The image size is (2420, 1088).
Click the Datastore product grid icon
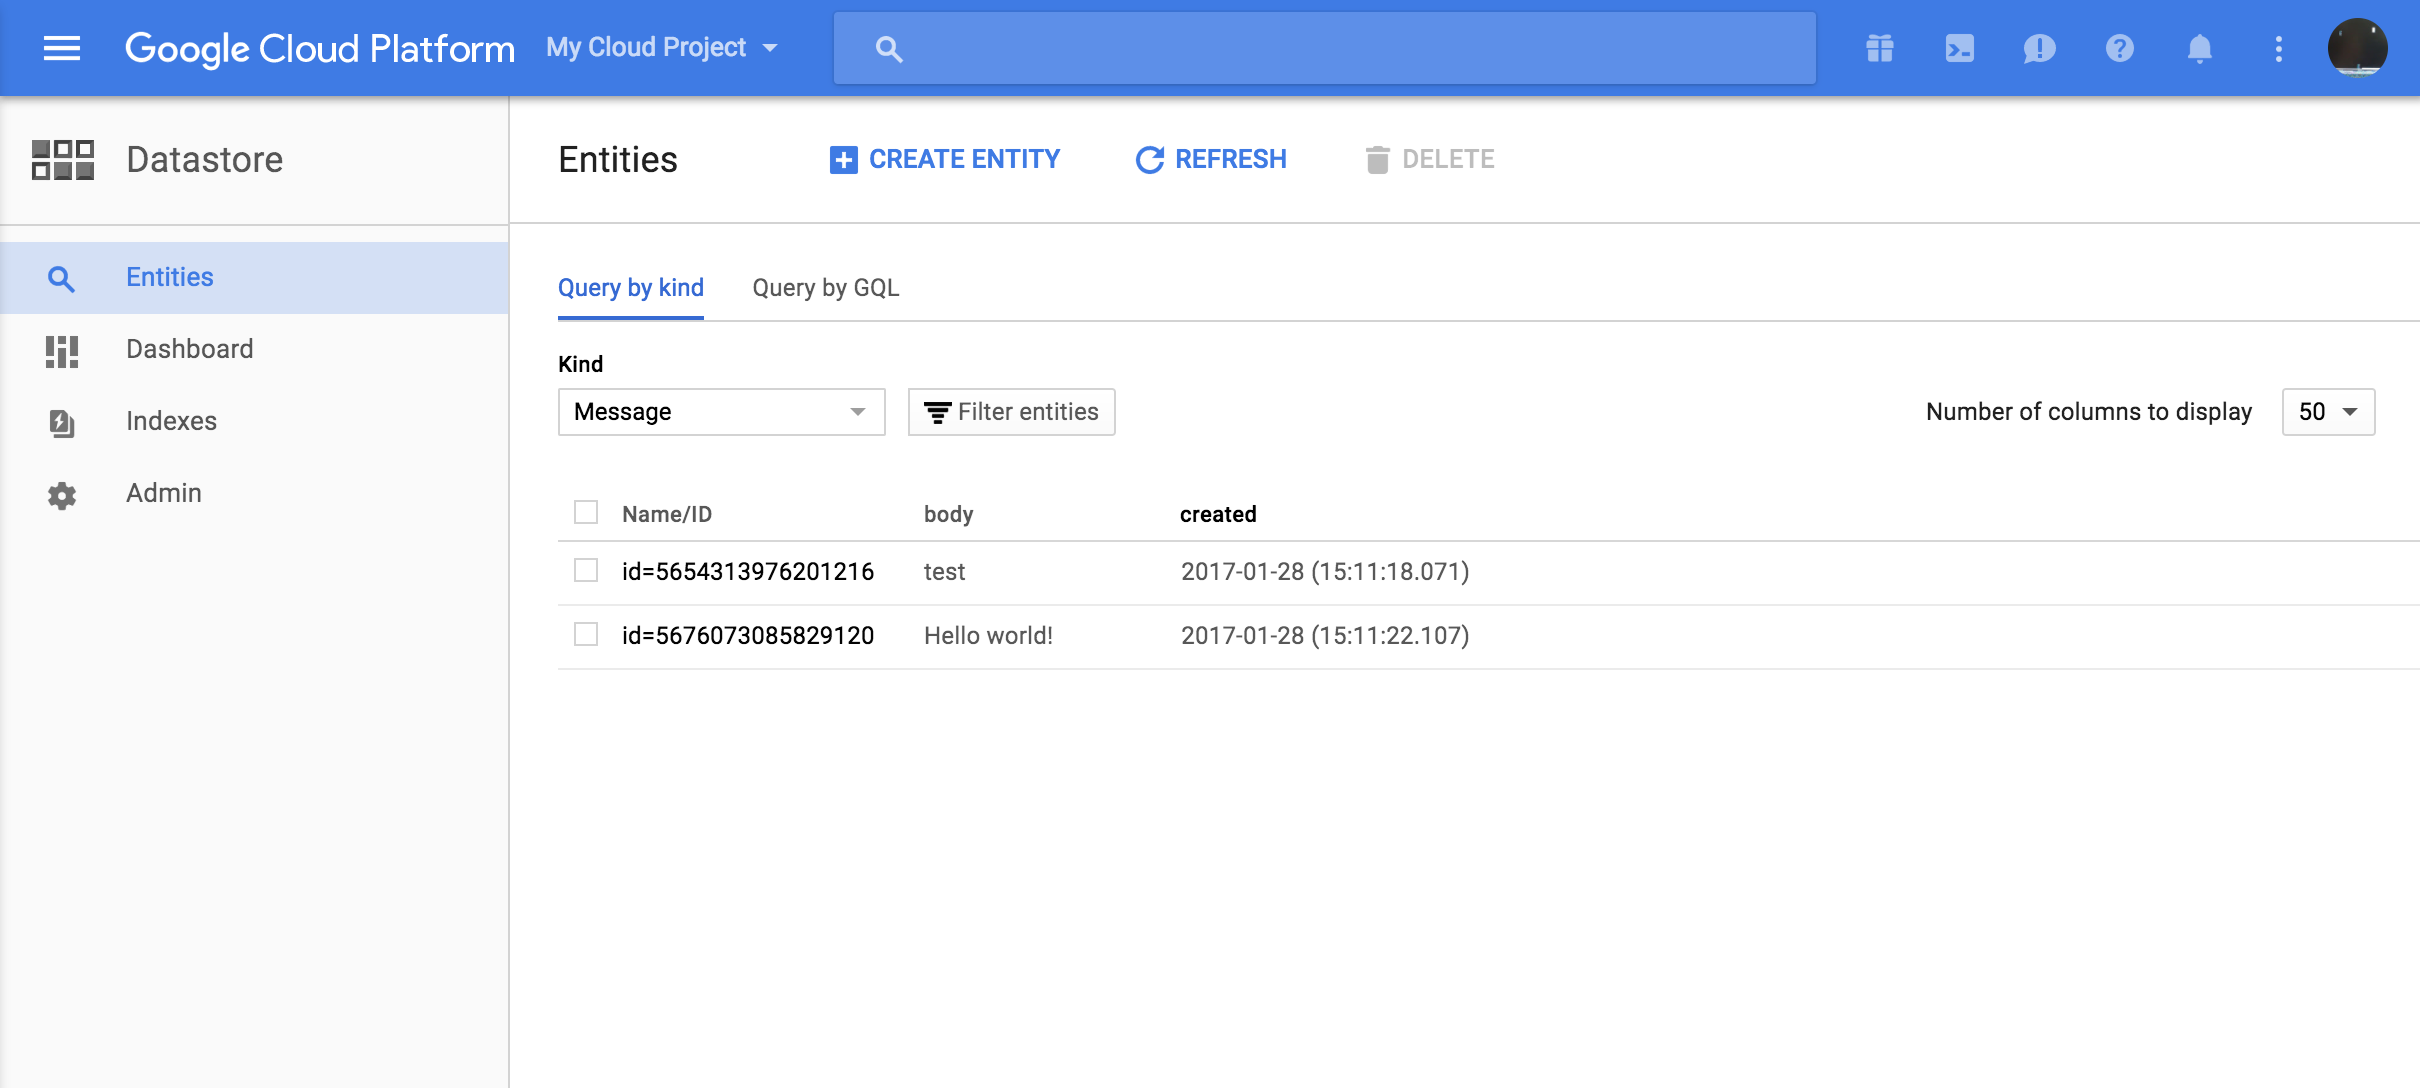click(x=62, y=160)
